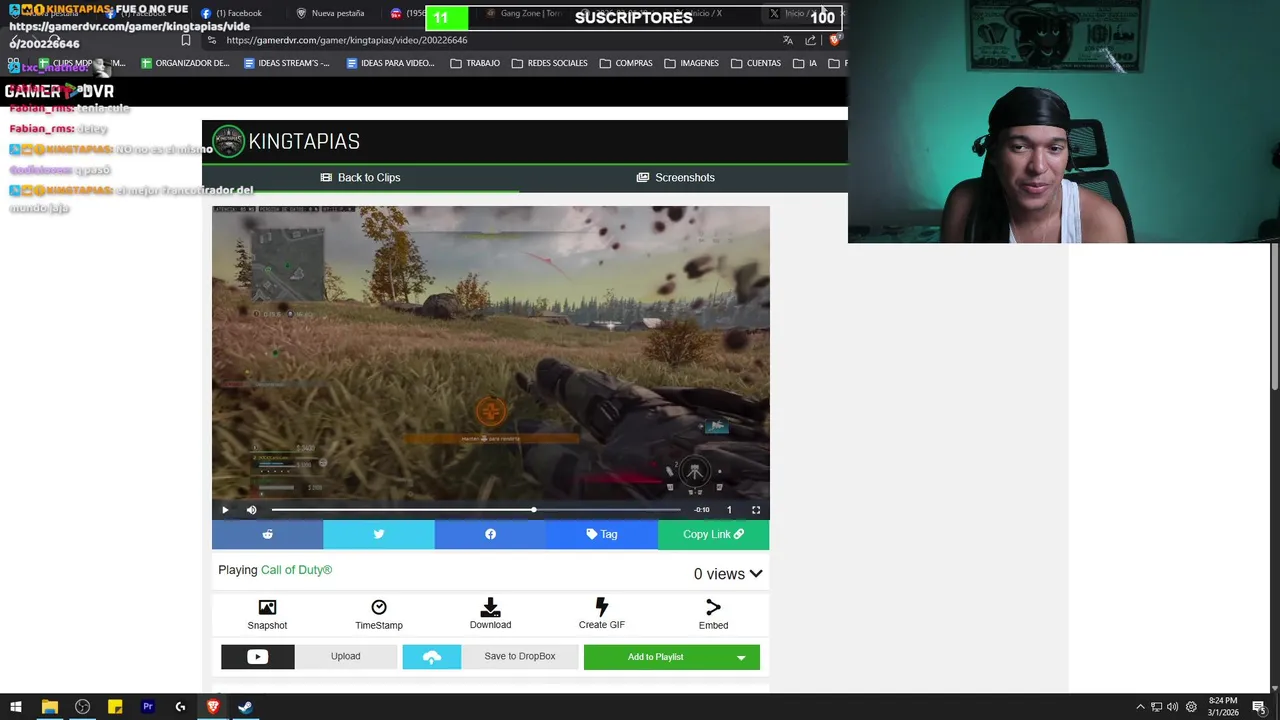1280x720 pixels.
Task: Open File Explorer from the taskbar
Action: click(49, 707)
